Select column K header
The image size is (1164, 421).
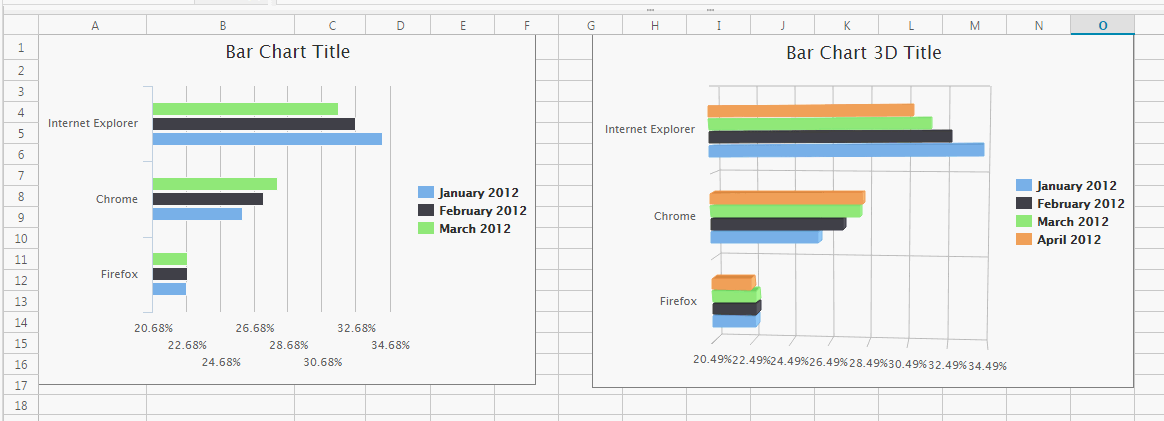pos(846,25)
